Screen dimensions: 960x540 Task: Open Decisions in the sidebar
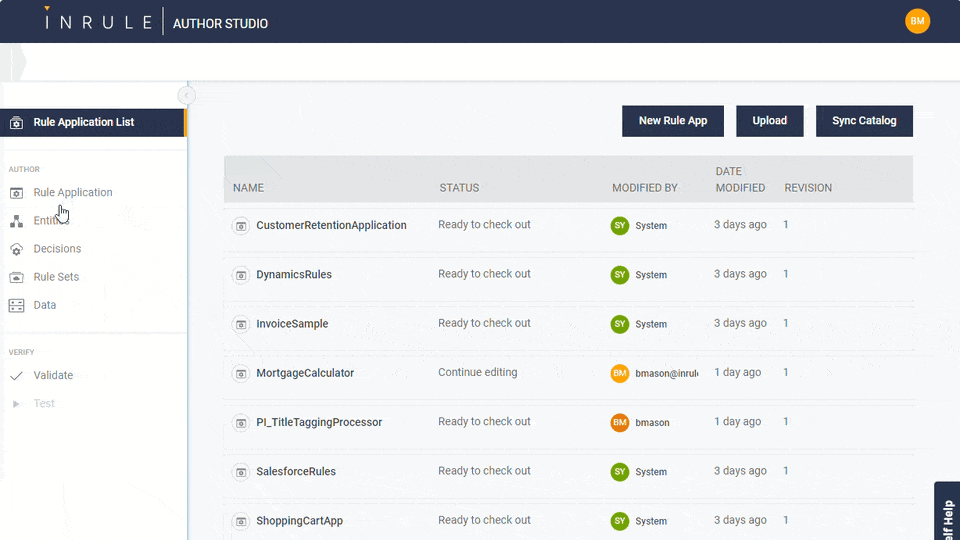tap(57, 249)
